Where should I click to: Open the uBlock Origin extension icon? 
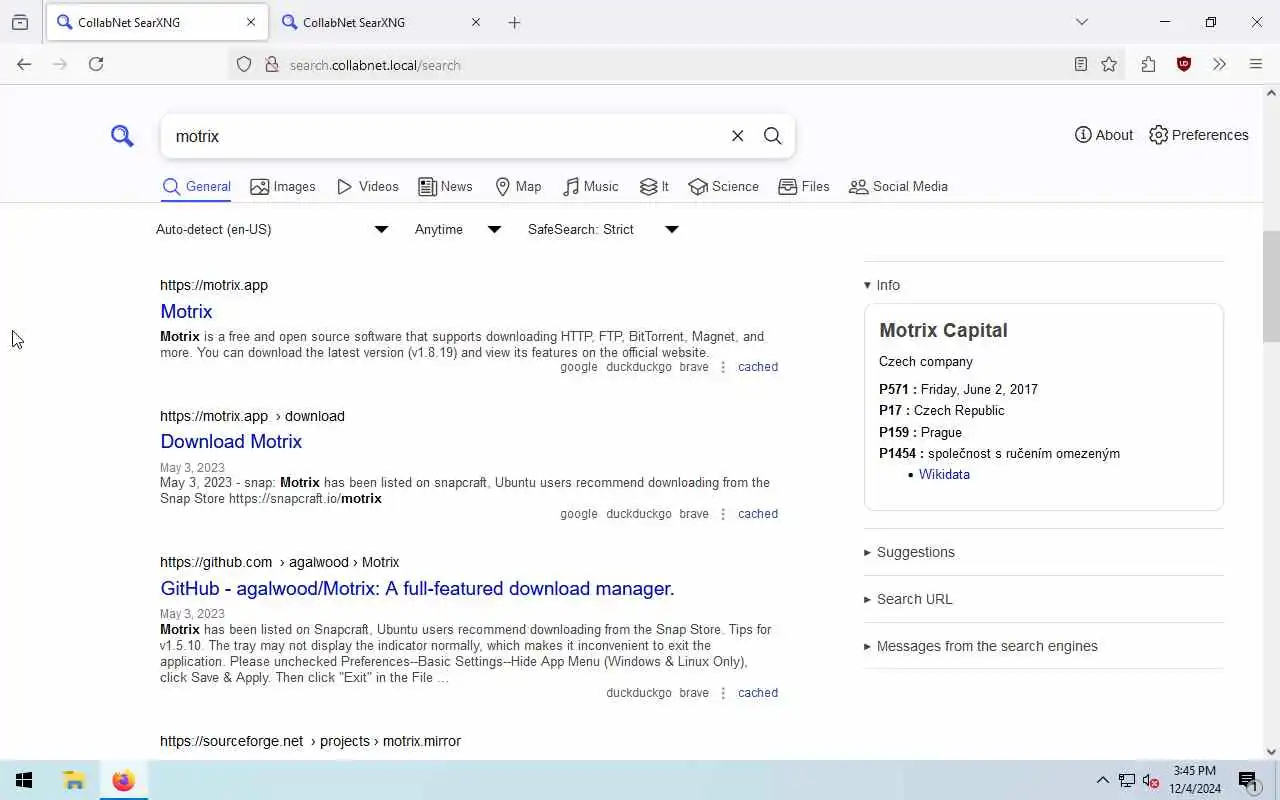(1184, 65)
